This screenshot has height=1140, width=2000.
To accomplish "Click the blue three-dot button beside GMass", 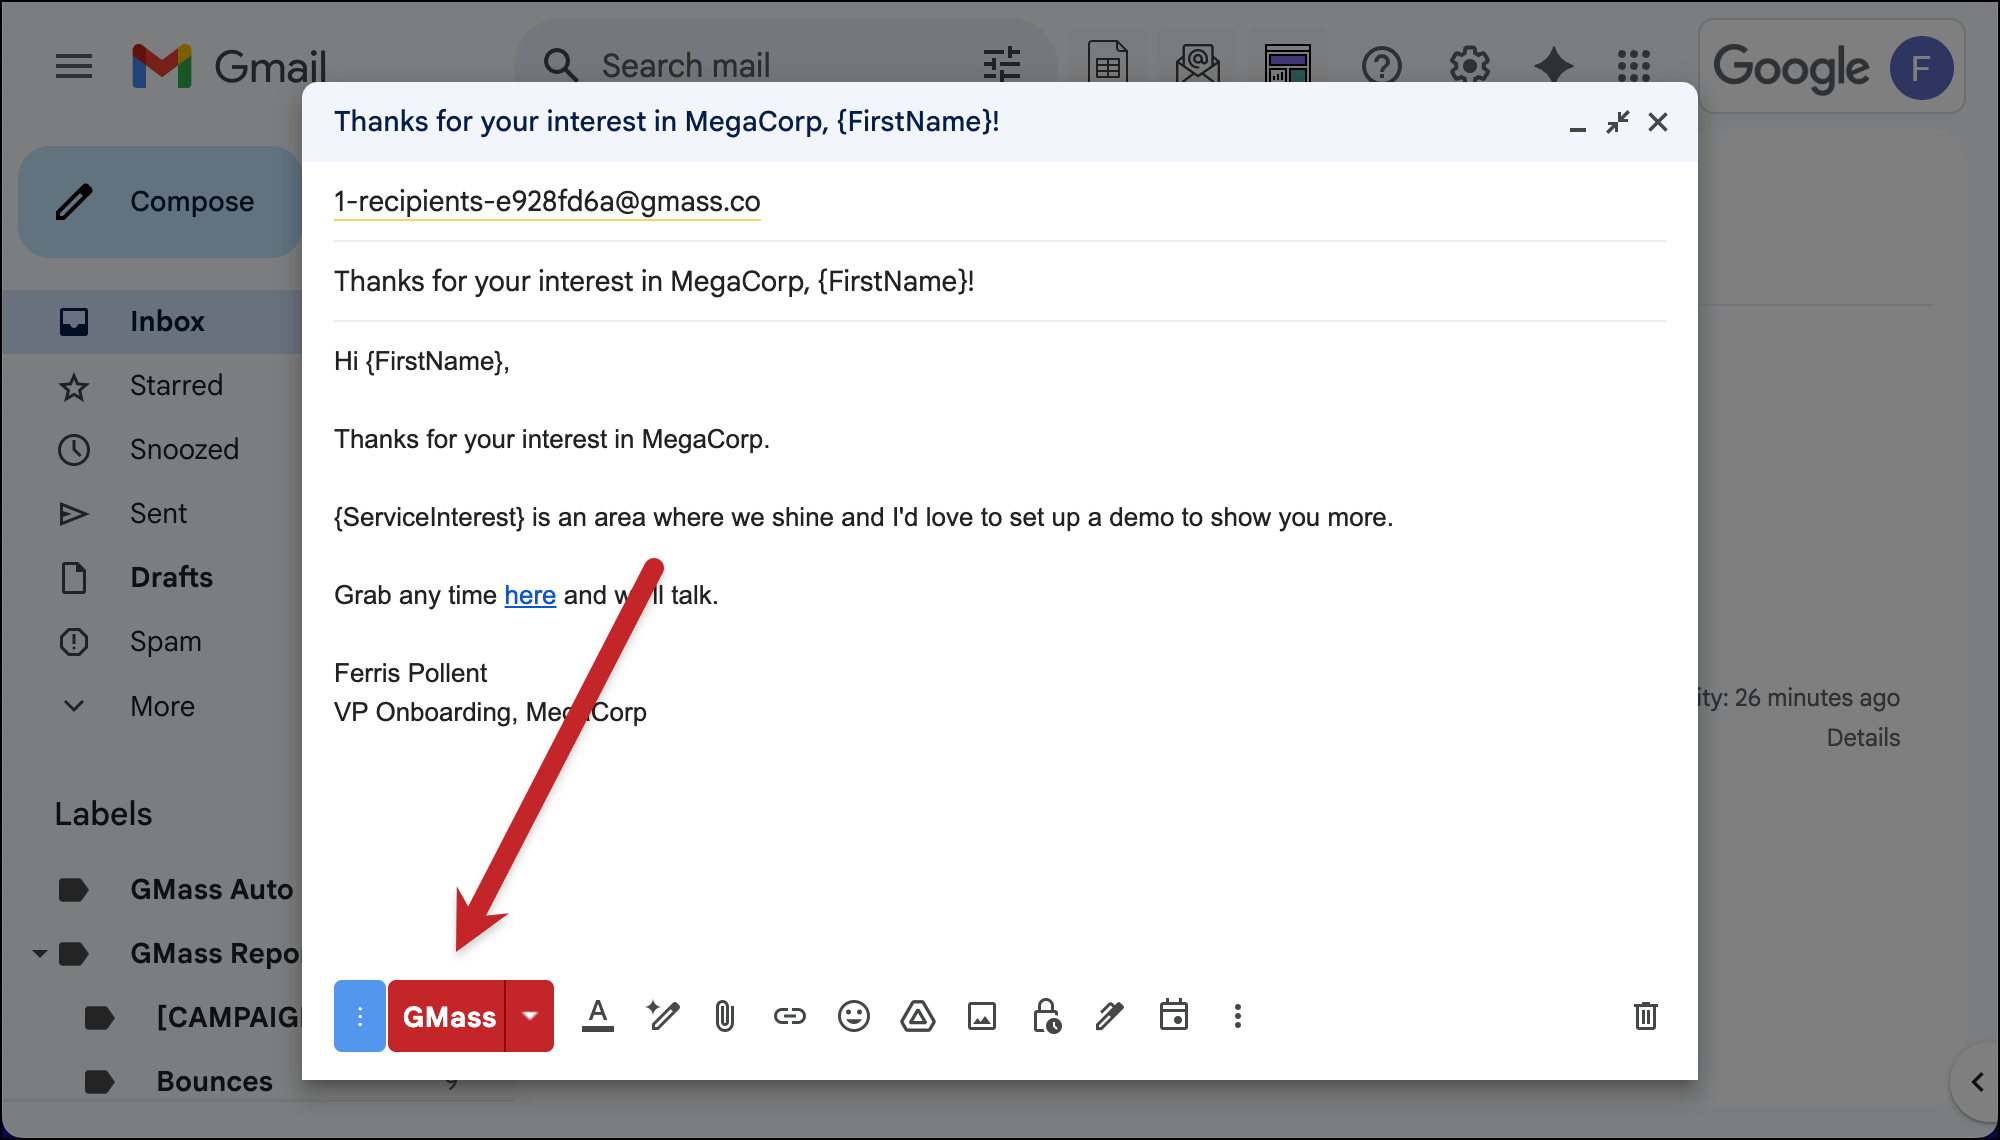I will tap(360, 1016).
